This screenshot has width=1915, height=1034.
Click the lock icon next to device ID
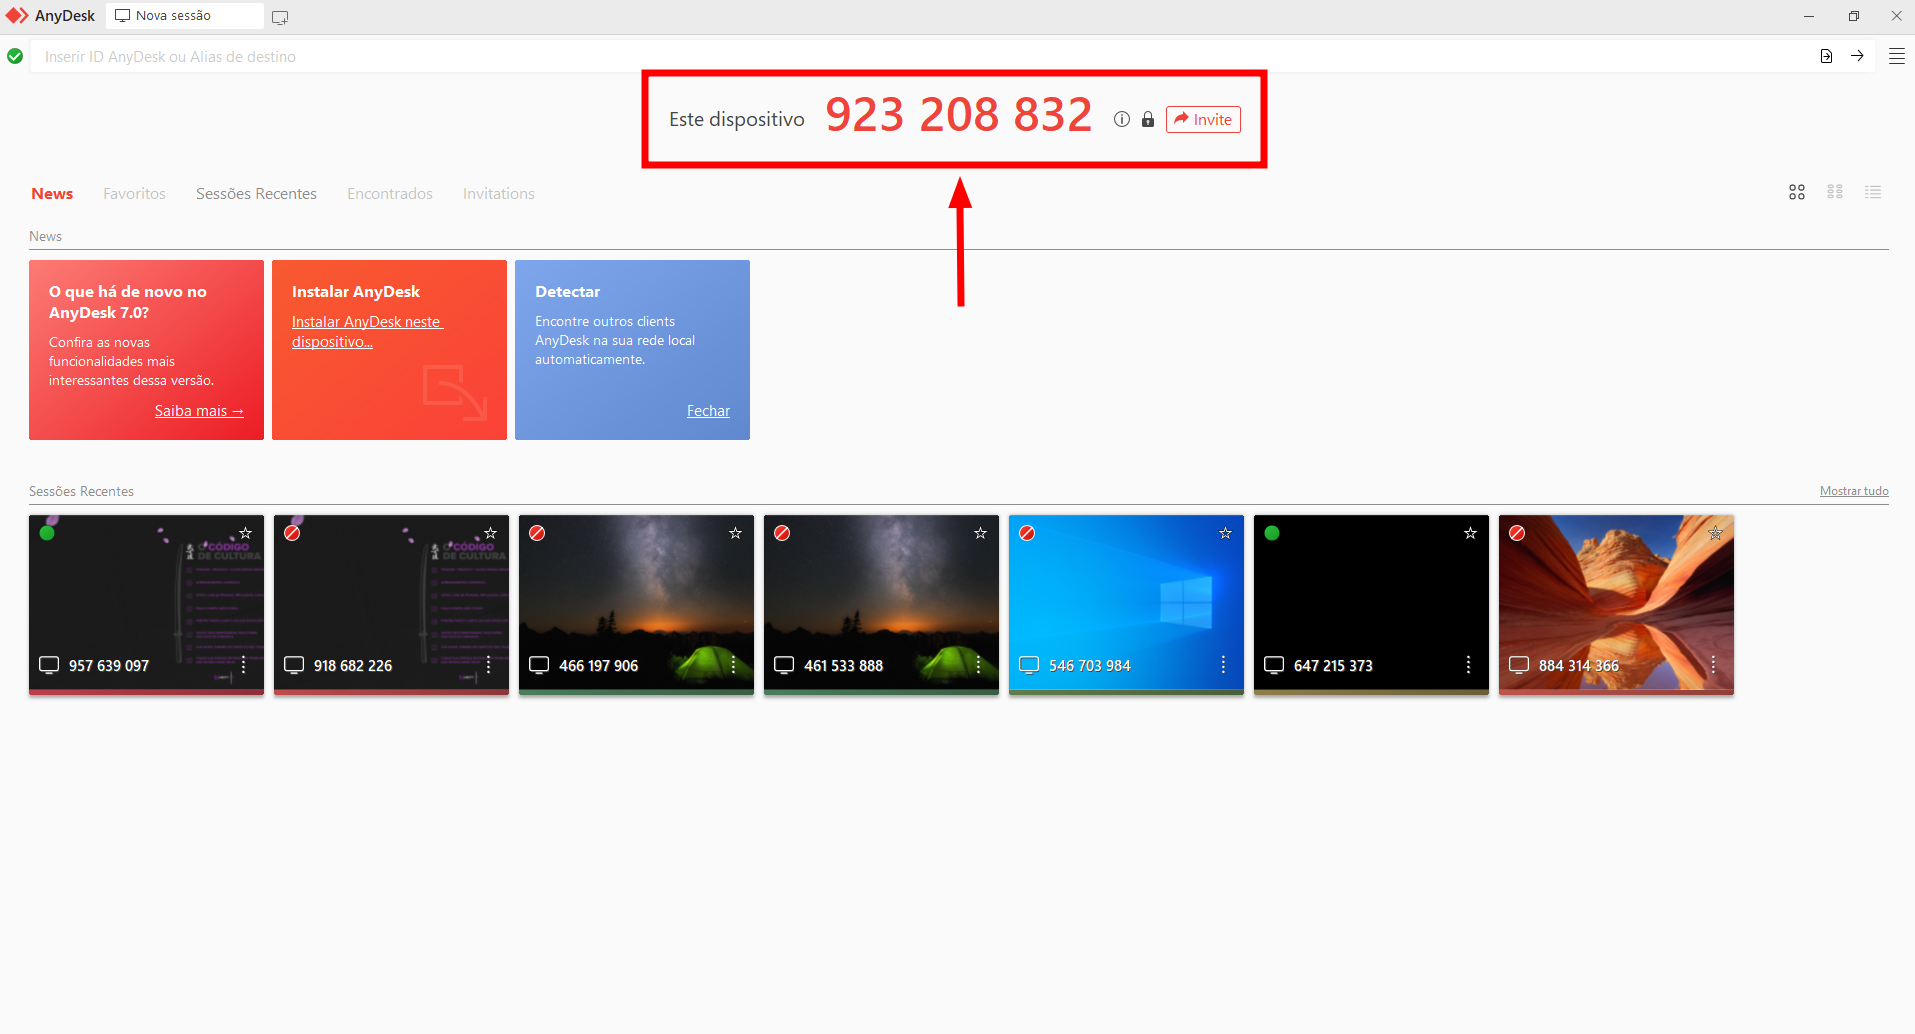(x=1148, y=119)
